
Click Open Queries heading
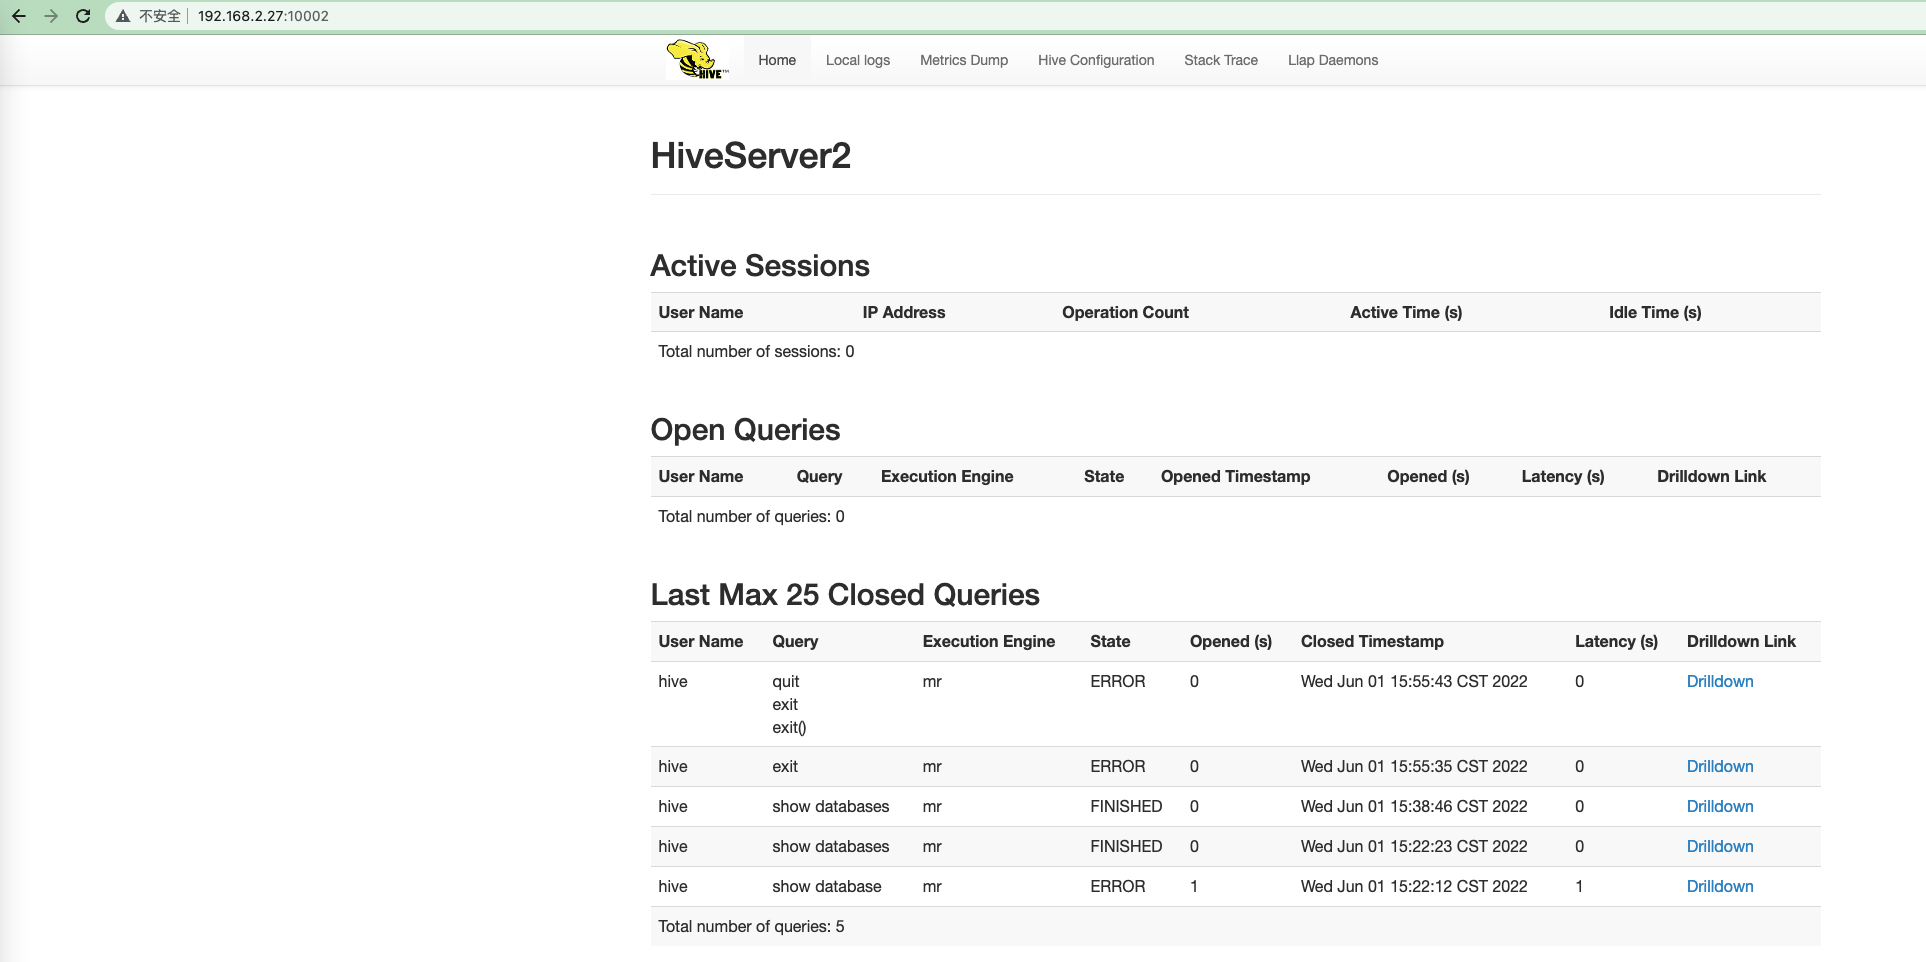pyautogui.click(x=745, y=430)
